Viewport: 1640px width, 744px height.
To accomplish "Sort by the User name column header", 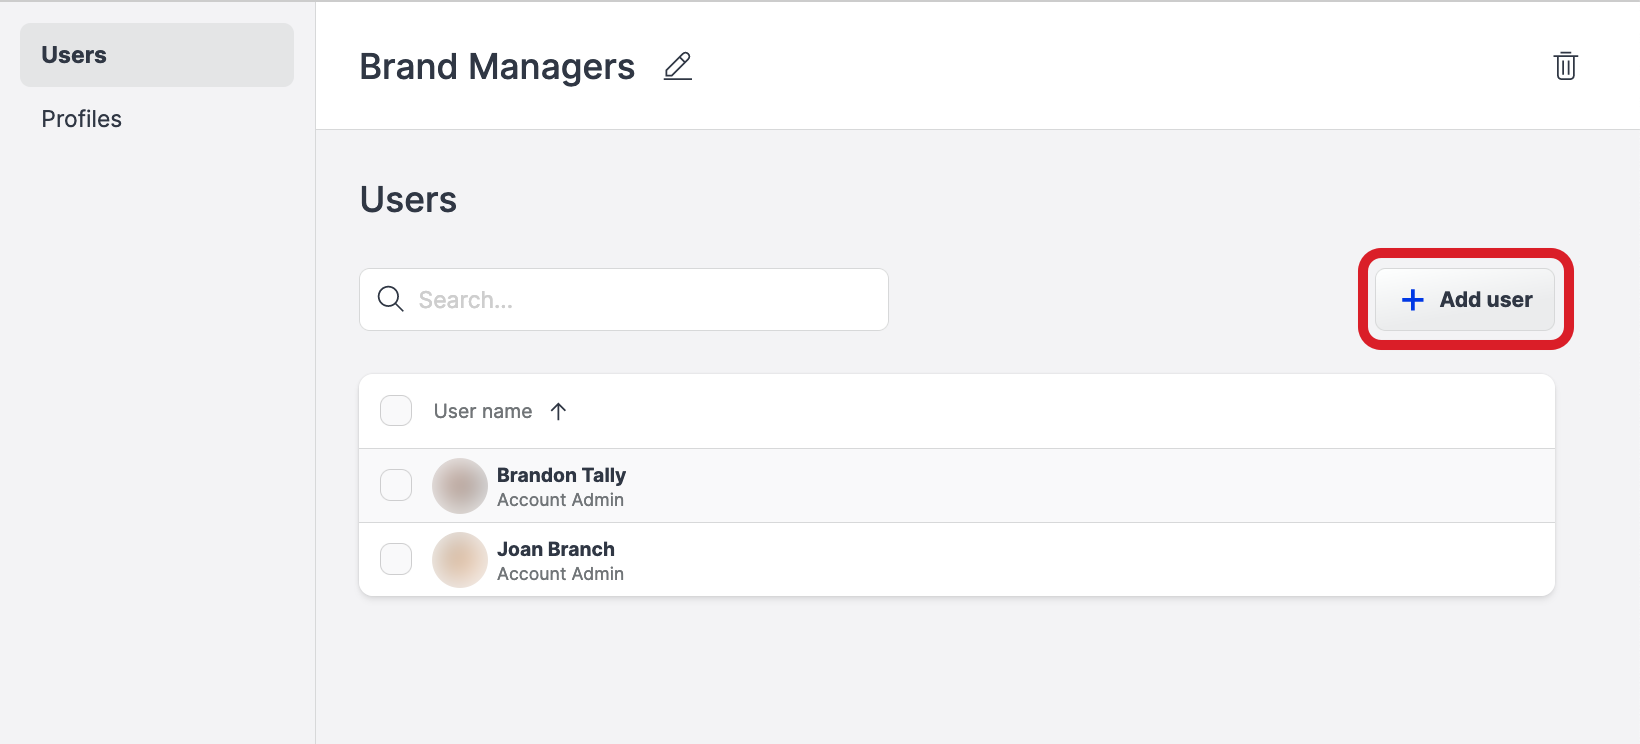I will coord(483,411).
